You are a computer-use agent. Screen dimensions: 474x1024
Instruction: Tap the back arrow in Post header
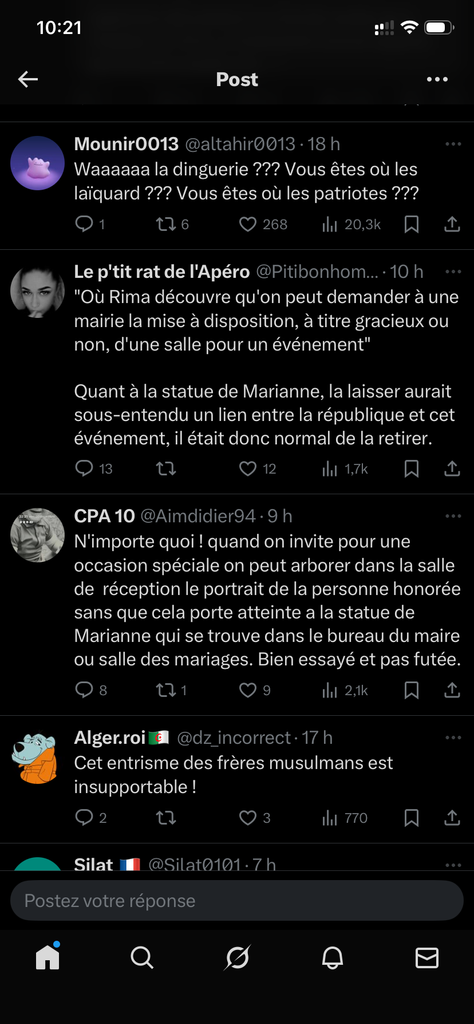28,79
